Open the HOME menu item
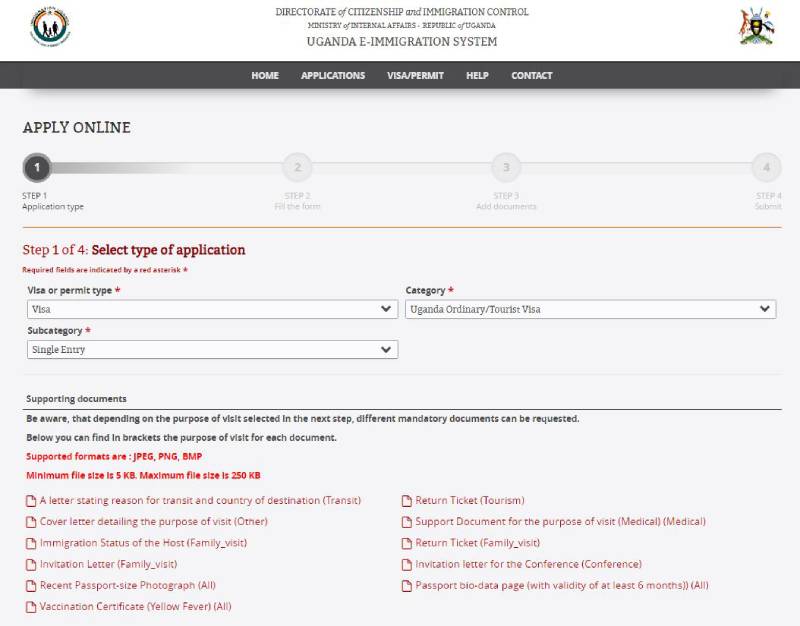Screen dimensions: 800x626 pos(265,76)
